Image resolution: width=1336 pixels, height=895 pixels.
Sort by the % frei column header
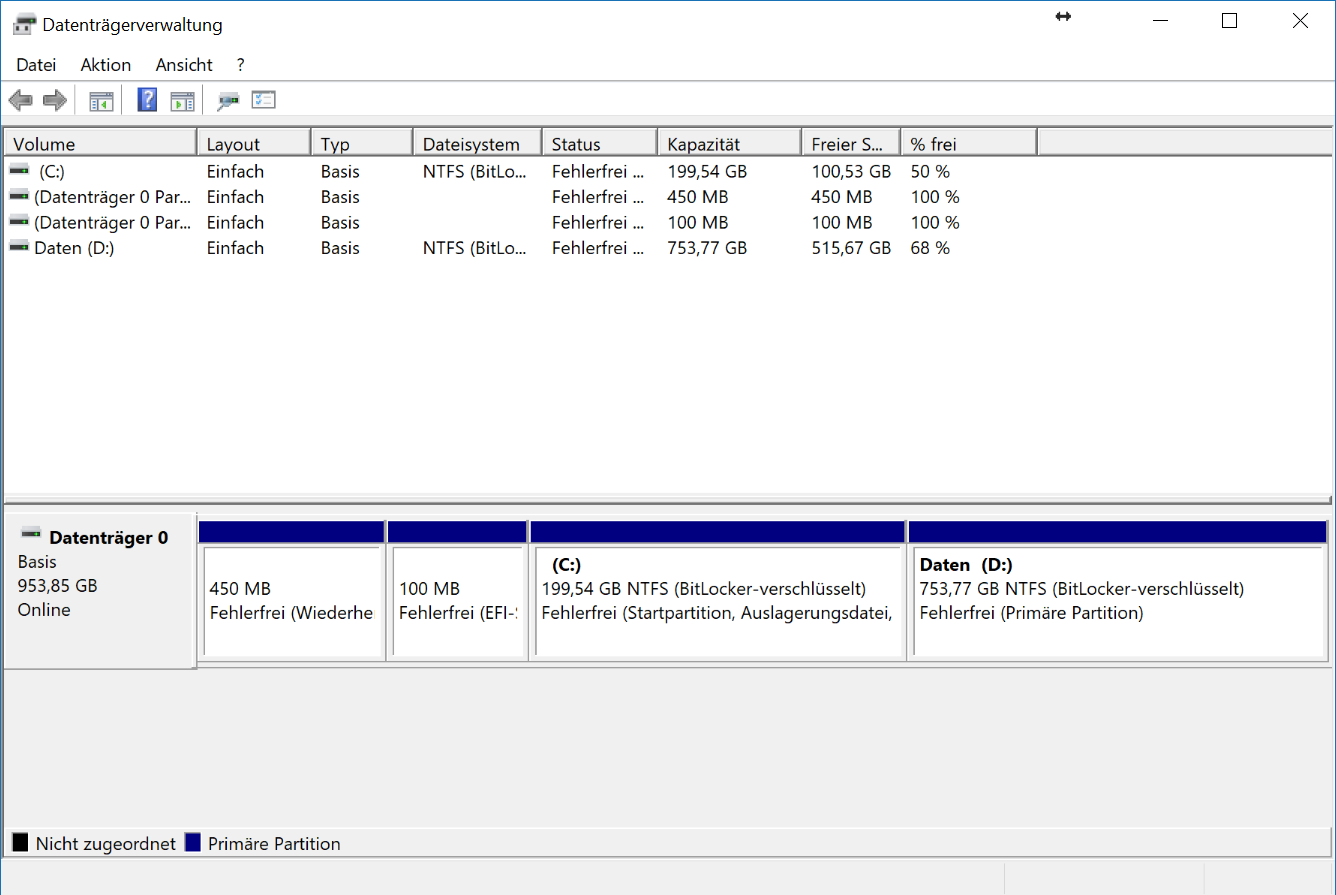point(968,144)
